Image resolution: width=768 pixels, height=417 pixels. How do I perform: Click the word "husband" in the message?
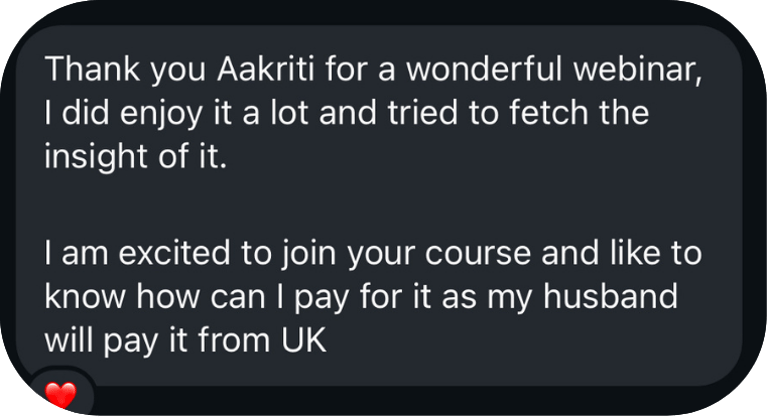pyautogui.click(x=620, y=299)
